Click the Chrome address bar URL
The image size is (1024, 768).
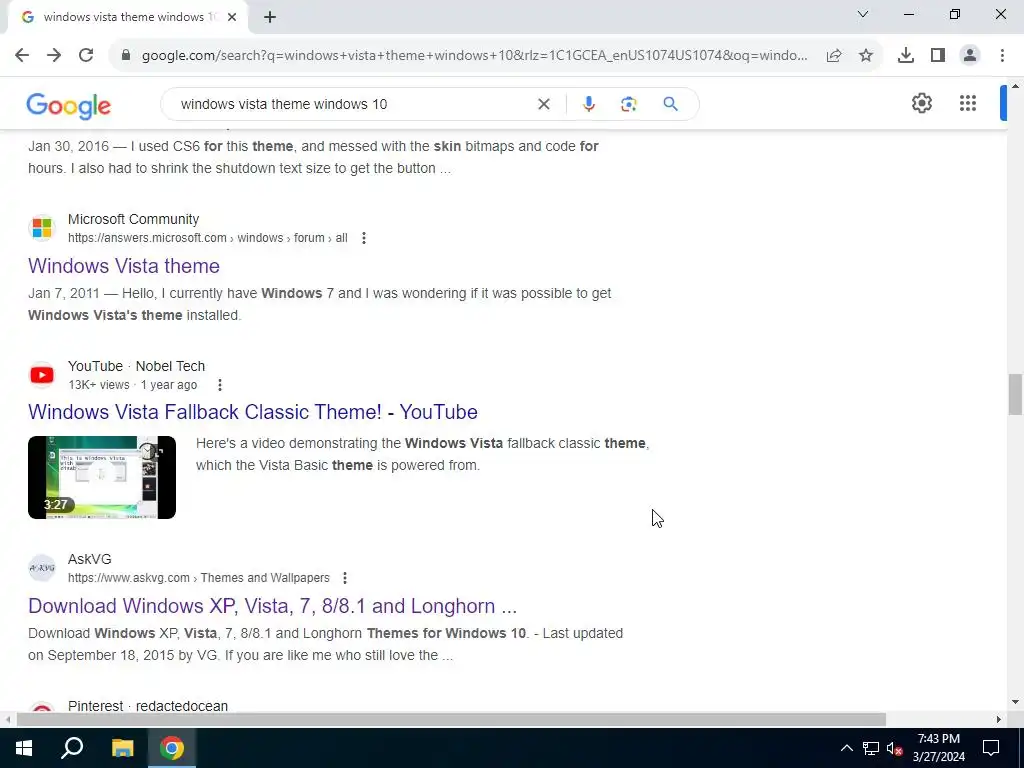474,56
